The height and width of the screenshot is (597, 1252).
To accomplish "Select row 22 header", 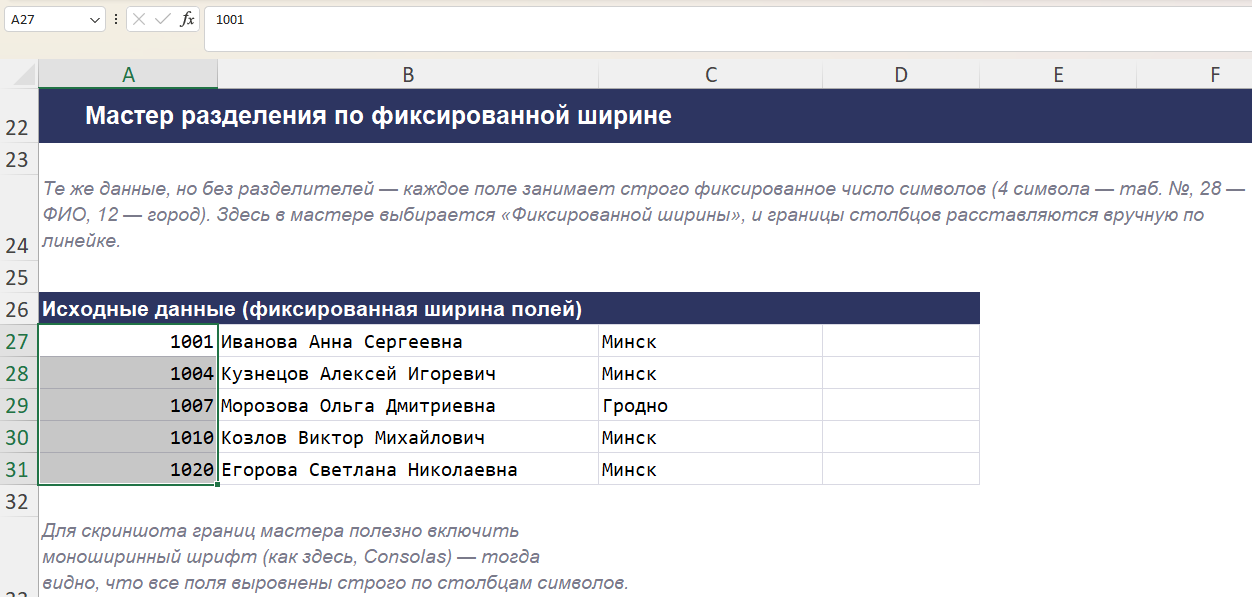I will [19, 116].
